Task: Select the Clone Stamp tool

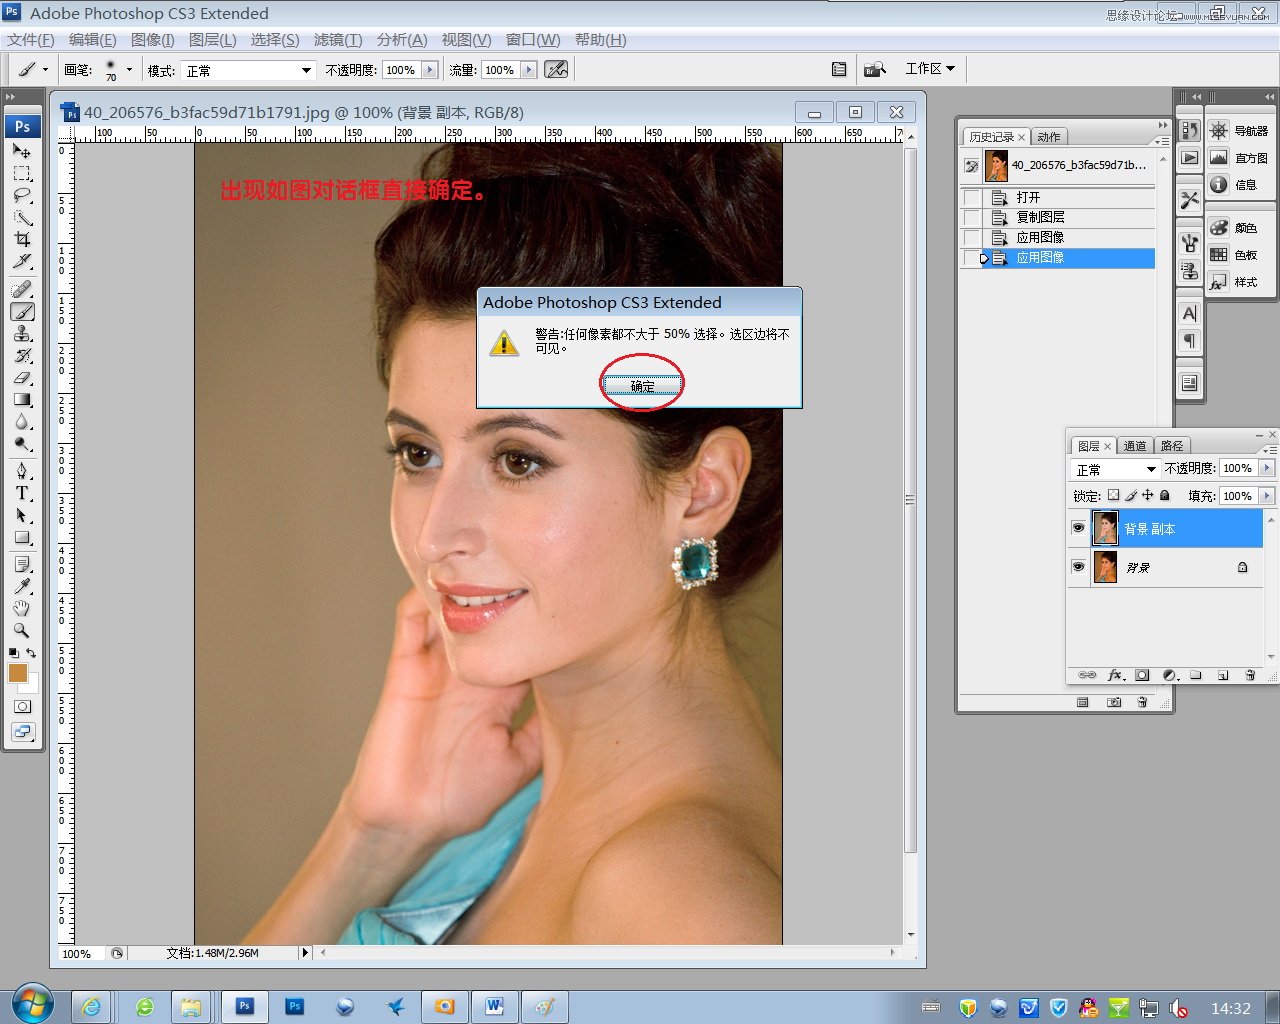Action: [x=22, y=334]
